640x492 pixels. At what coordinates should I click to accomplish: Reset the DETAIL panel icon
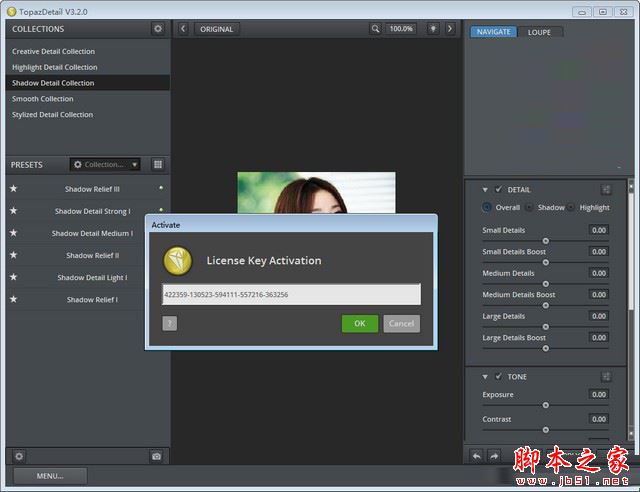pos(606,189)
